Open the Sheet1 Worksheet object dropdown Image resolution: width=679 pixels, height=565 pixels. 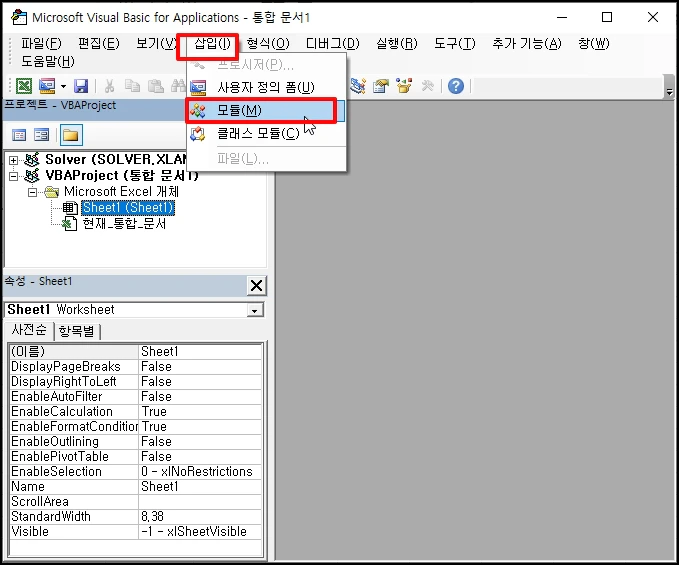coord(255,310)
